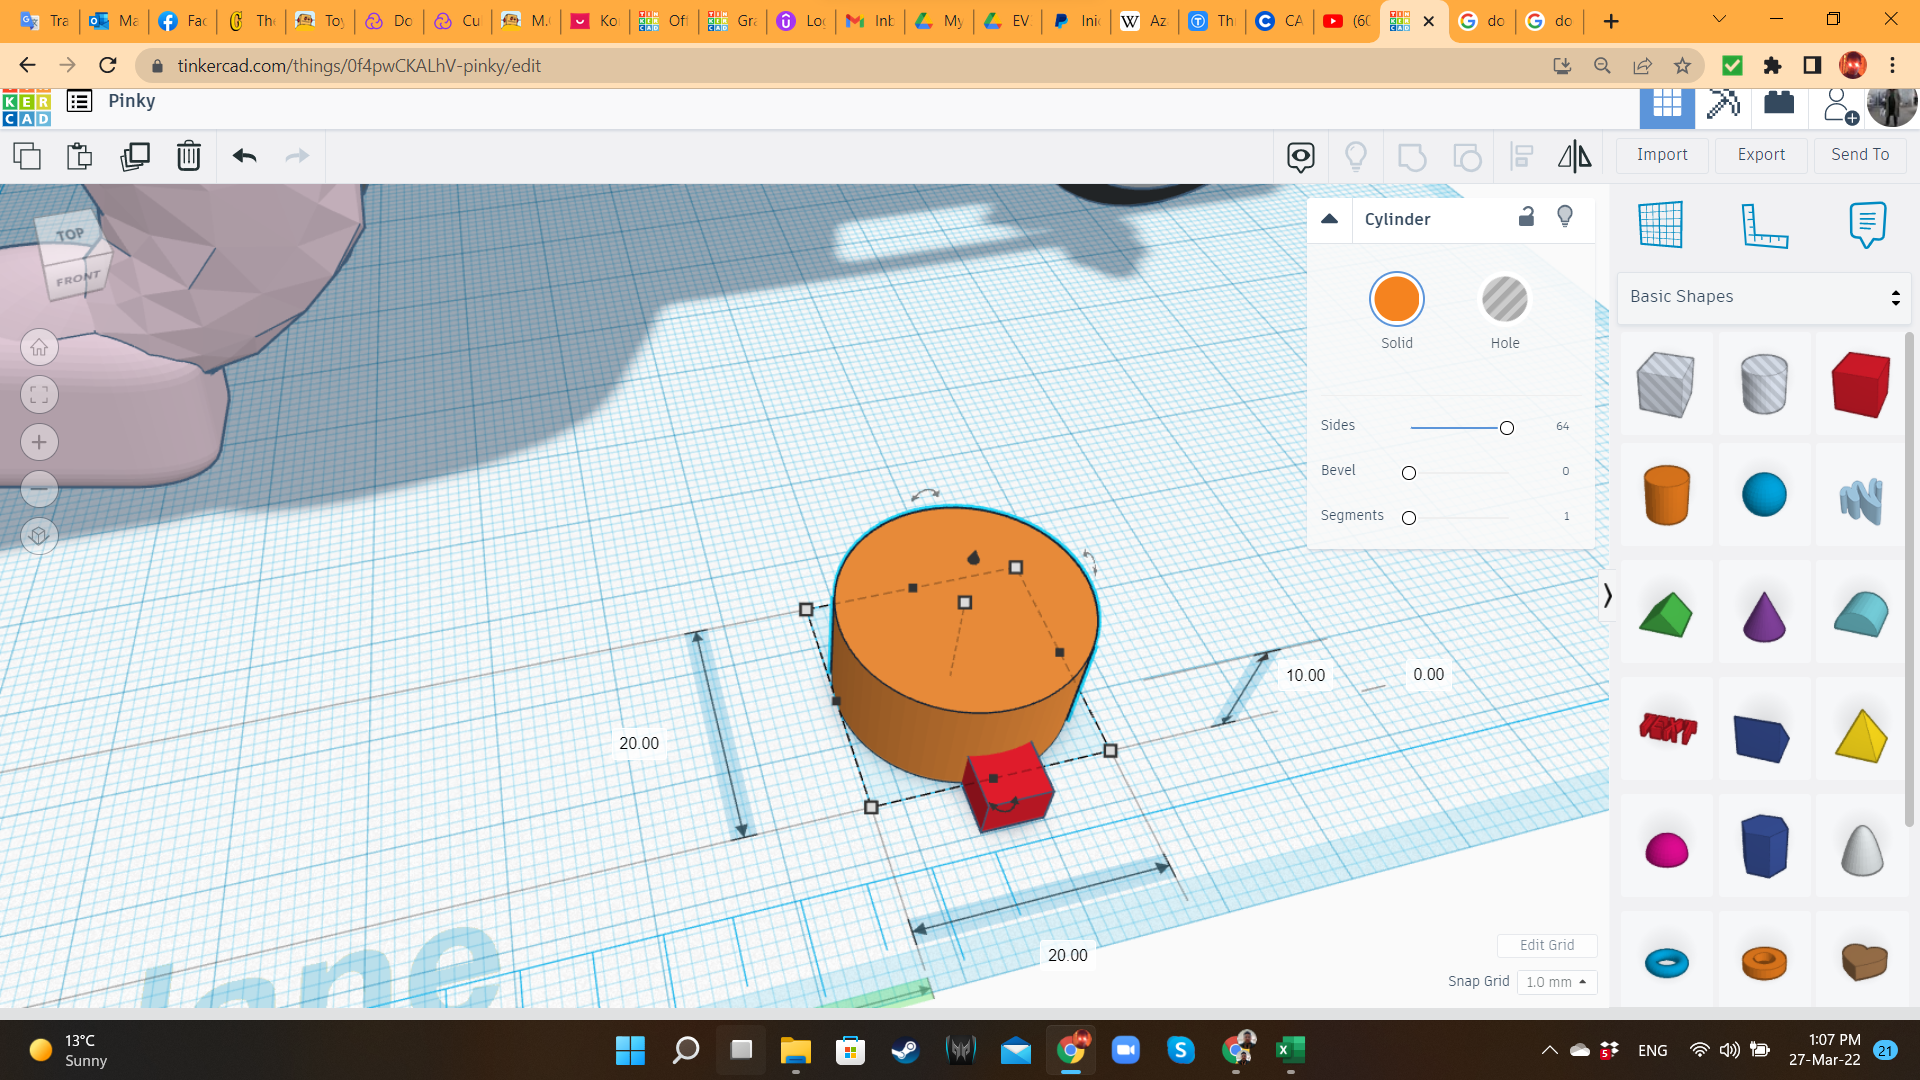This screenshot has width=1920, height=1080.
Task: Click the Export button
Action: [x=1761, y=155]
